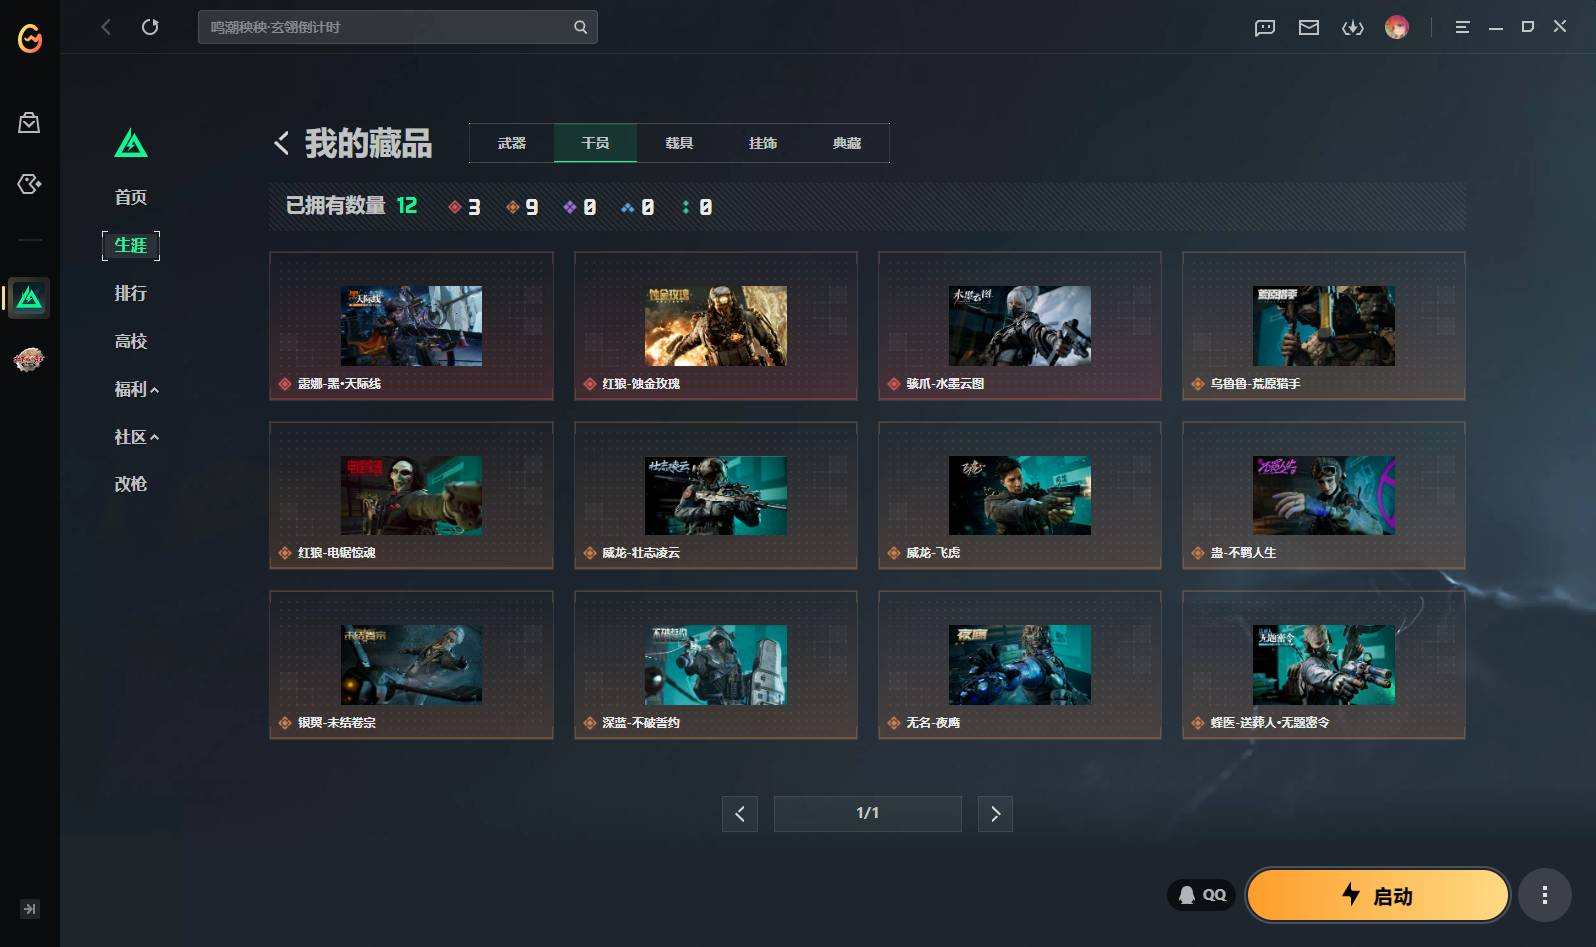Open 排行 in the side navigation
This screenshot has height=947, width=1596.
131,293
